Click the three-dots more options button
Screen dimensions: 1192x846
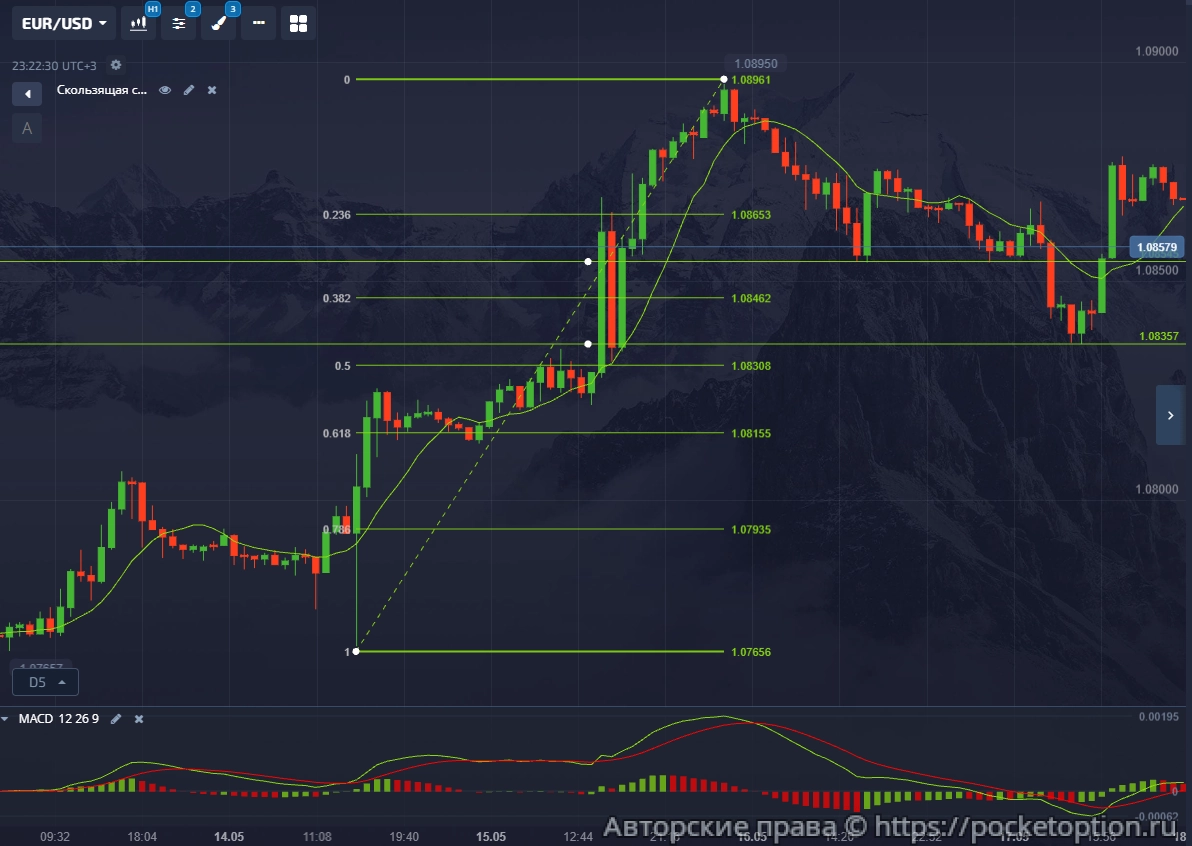tap(259, 23)
